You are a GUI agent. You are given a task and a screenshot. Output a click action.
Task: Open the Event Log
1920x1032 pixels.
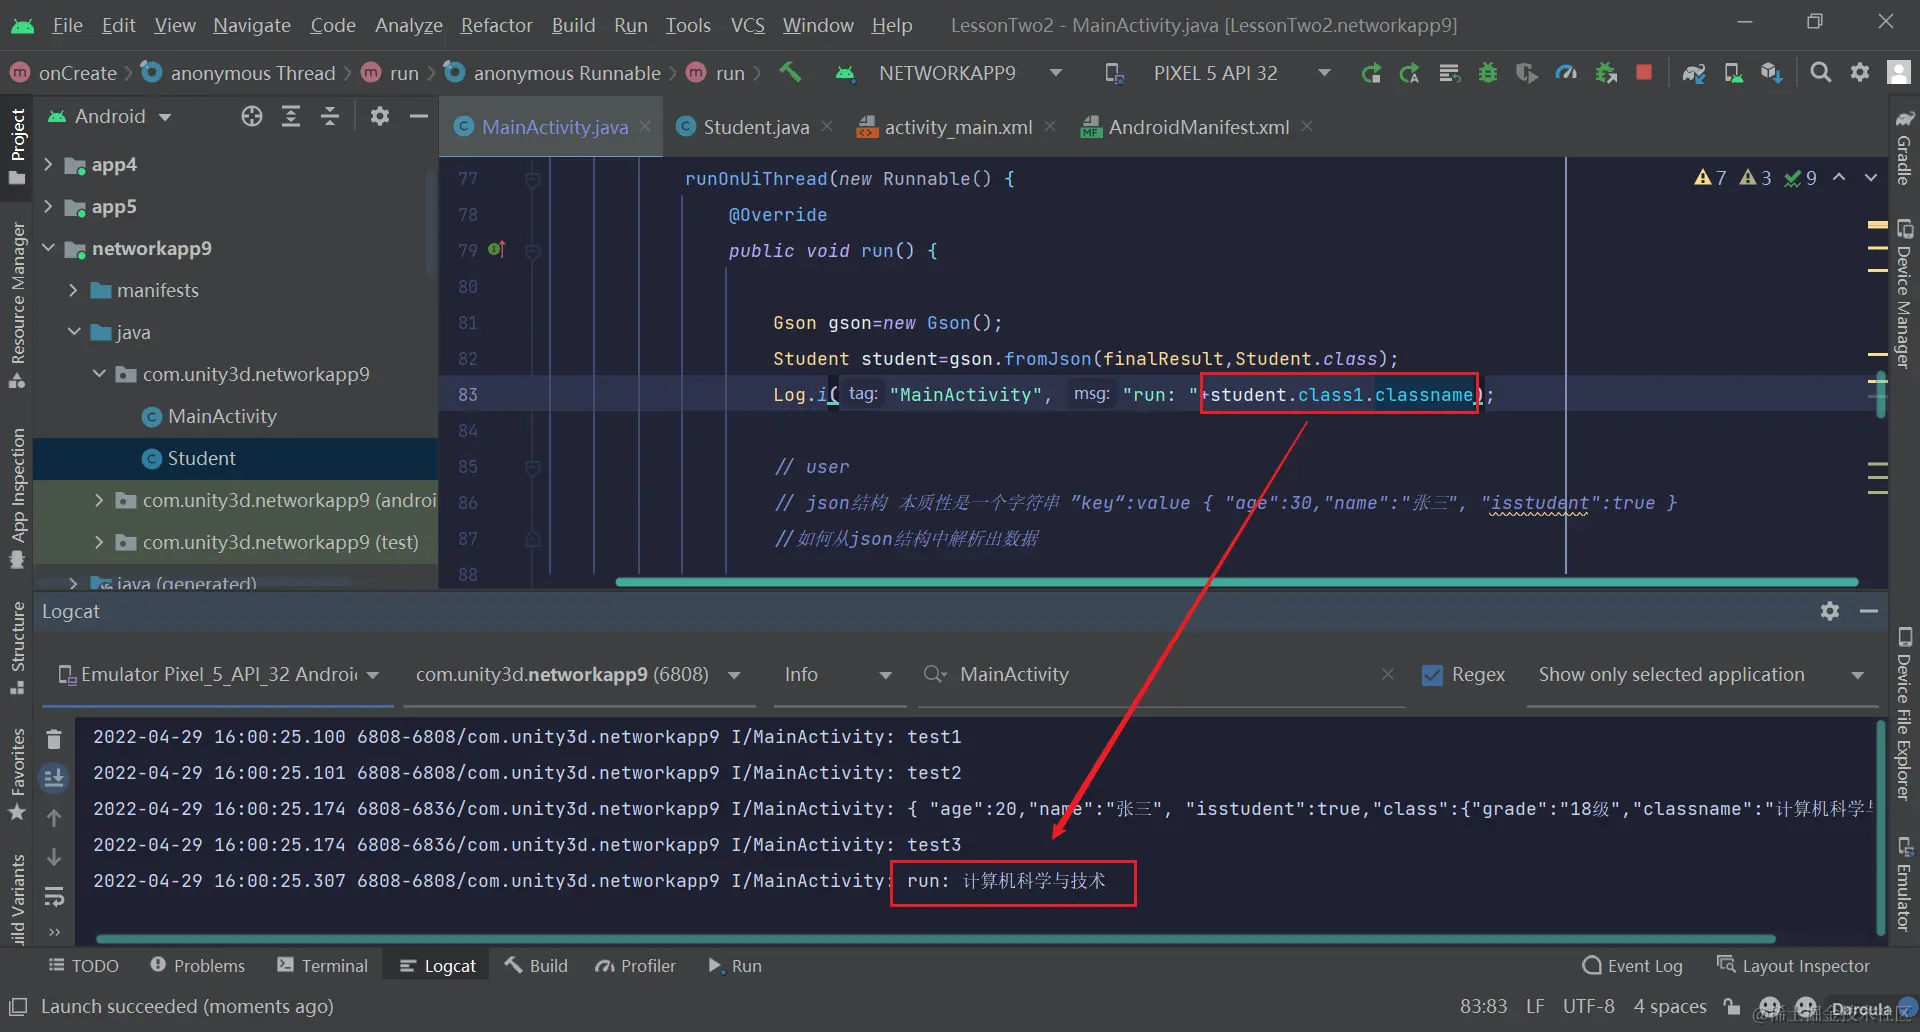(x=1633, y=966)
